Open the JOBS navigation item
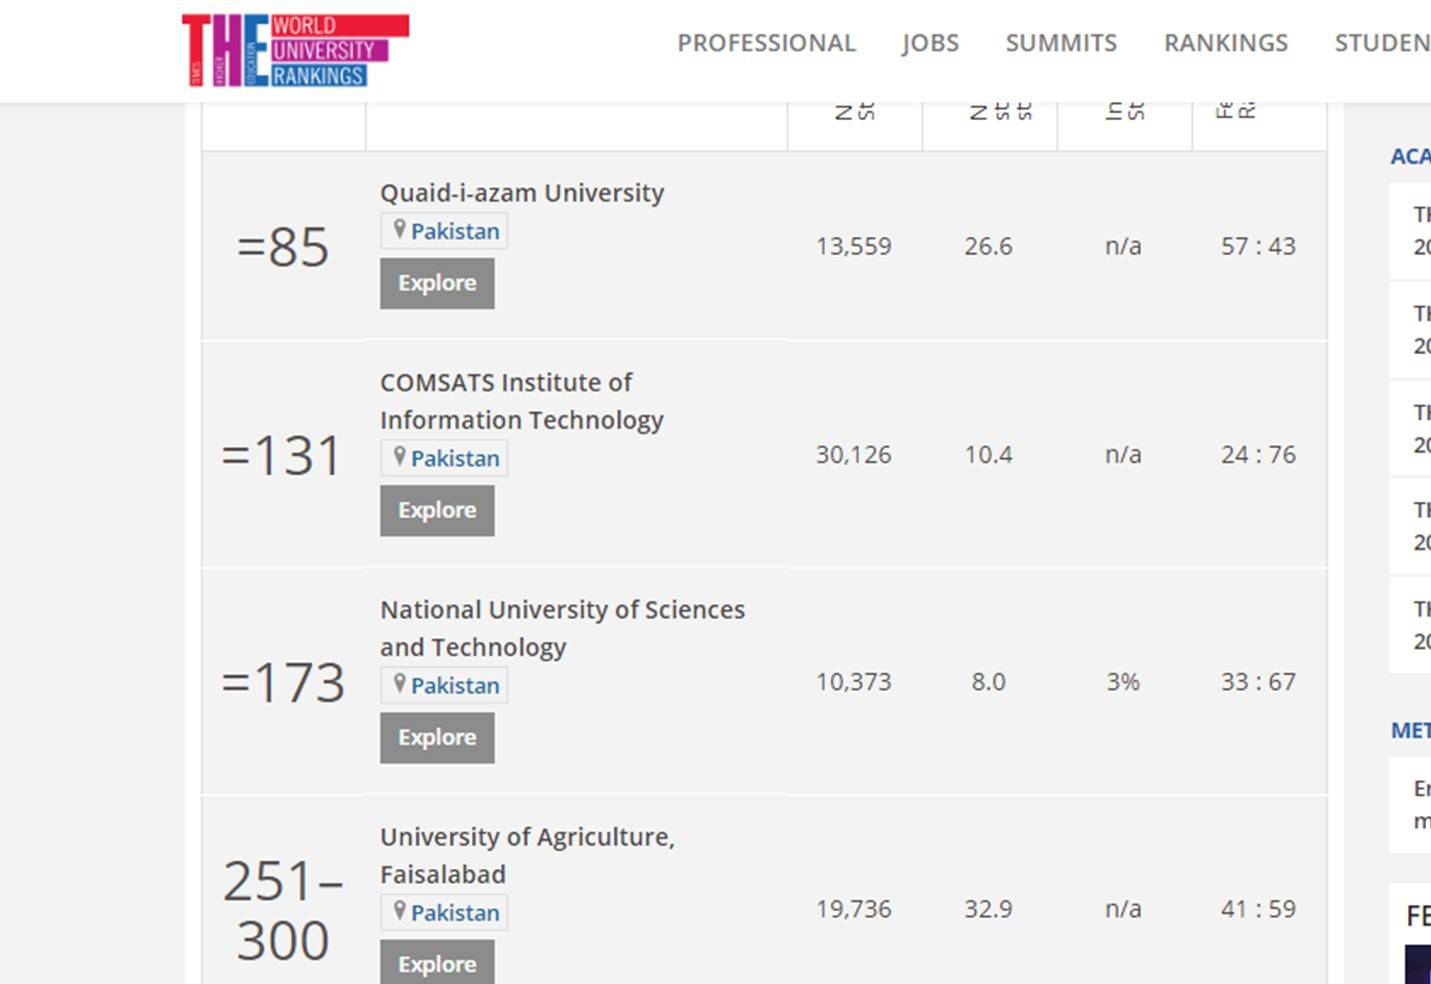The height and width of the screenshot is (984, 1431). (930, 43)
